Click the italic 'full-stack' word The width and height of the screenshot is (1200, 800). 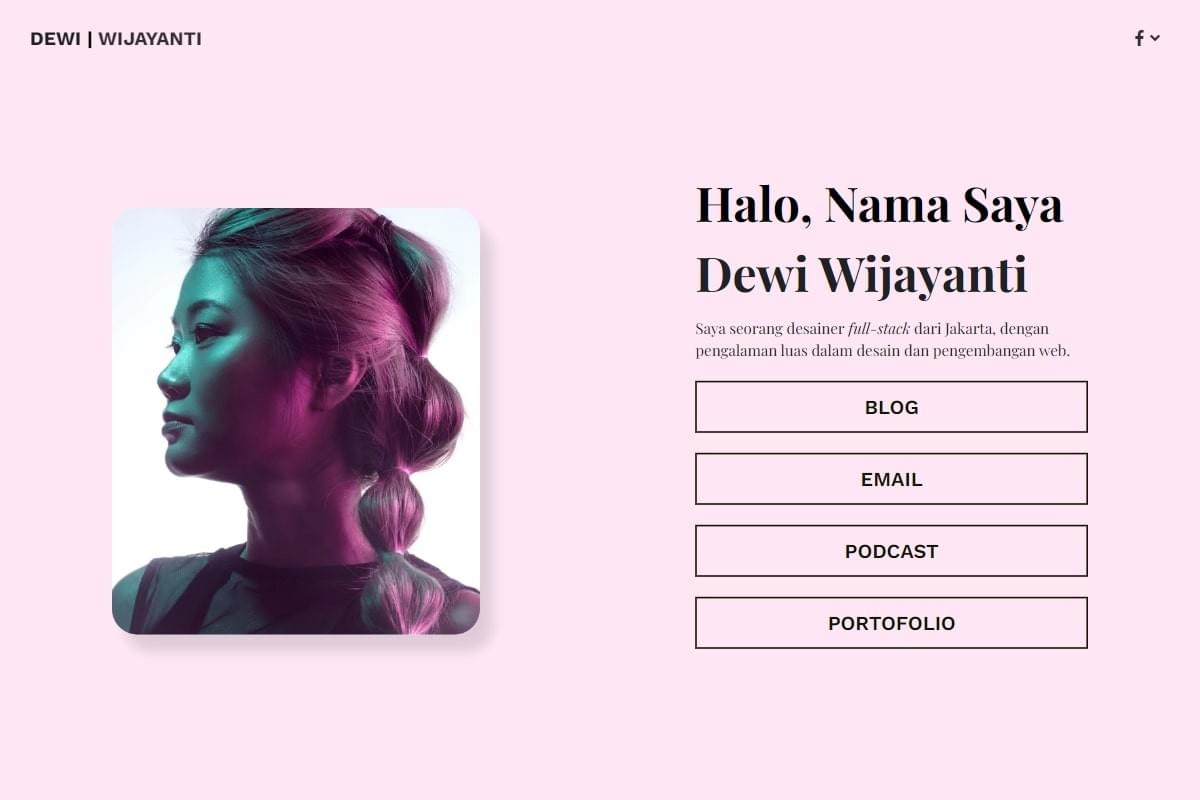coord(879,328)
